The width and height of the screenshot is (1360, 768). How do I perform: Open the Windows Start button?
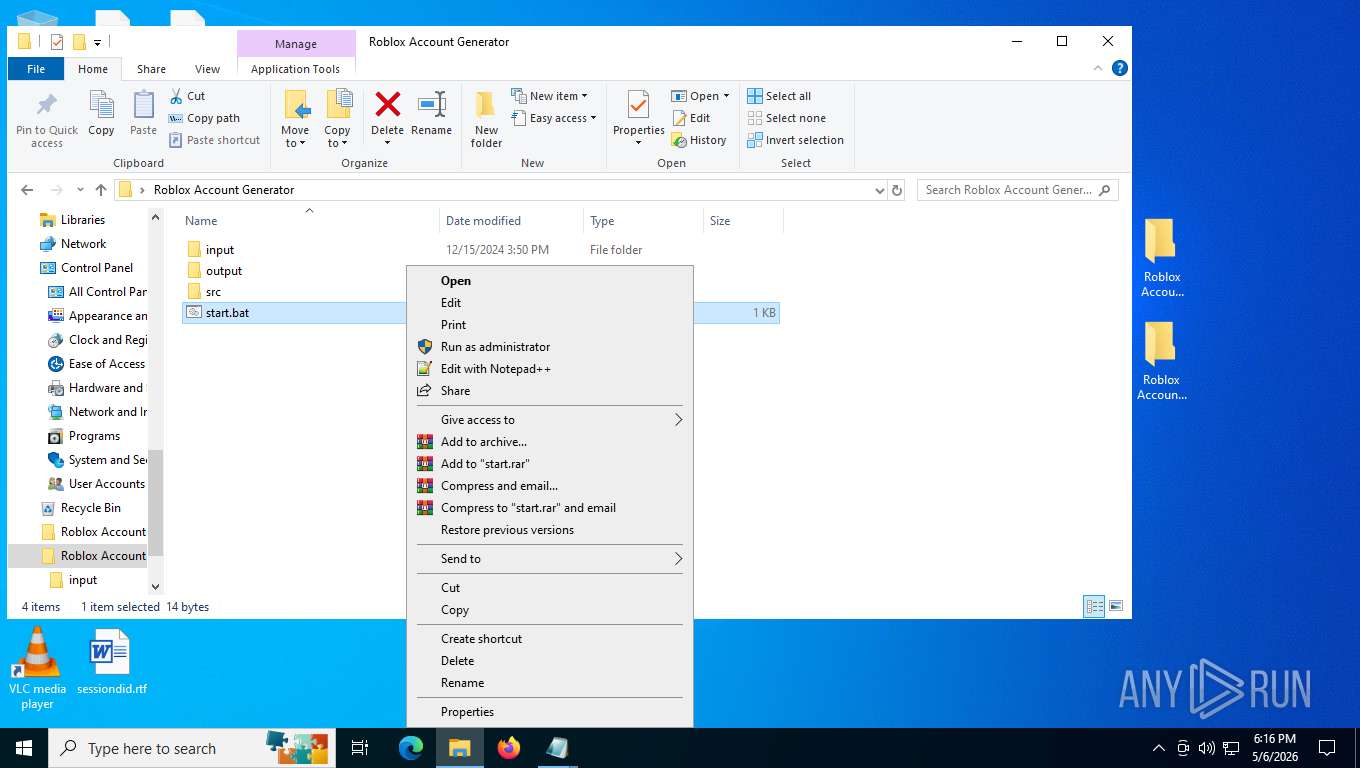click(24, 748)
